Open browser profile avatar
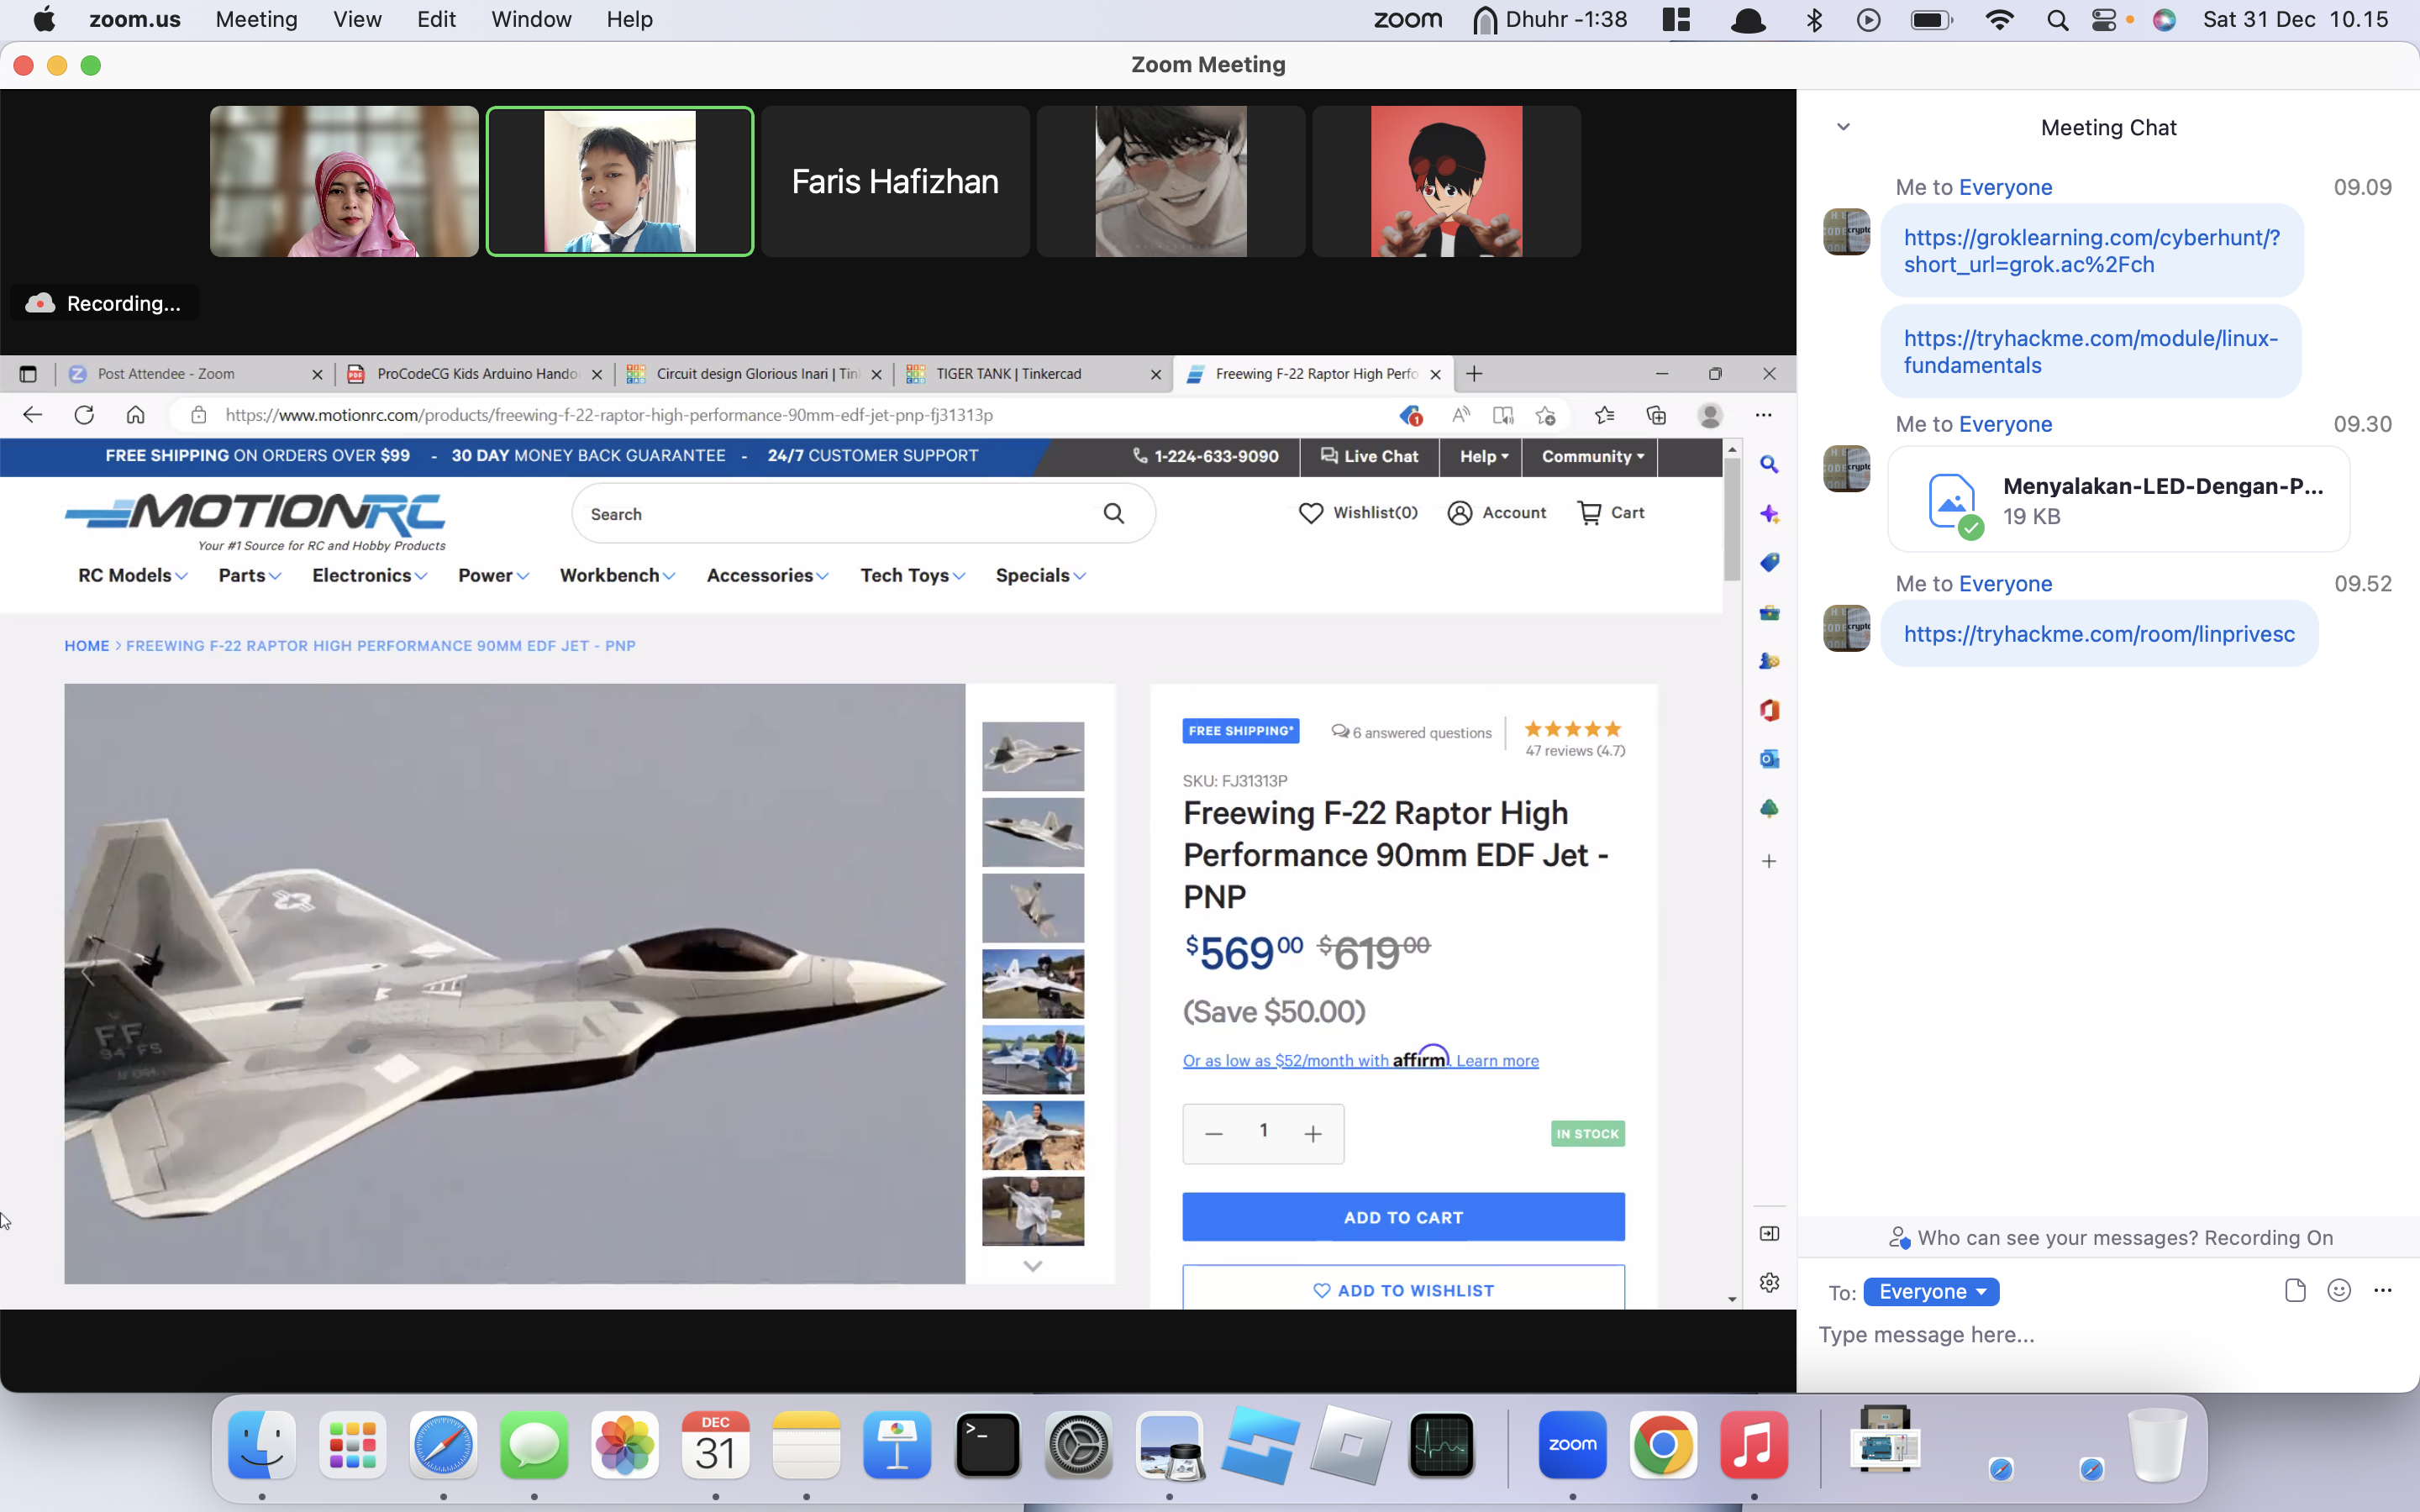Image resolution: width=2420 pixels, height=1512 pixels. coord(1710,415)
